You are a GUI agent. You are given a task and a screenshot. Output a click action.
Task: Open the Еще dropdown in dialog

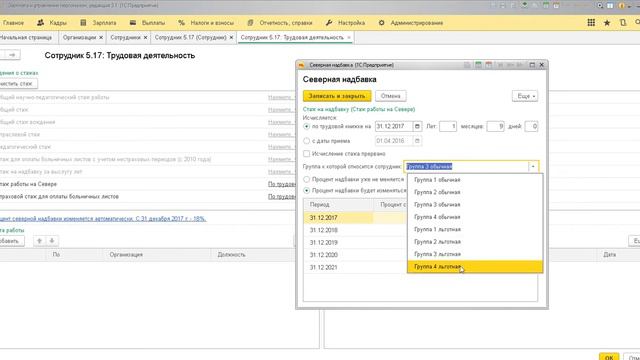[525, 96]
